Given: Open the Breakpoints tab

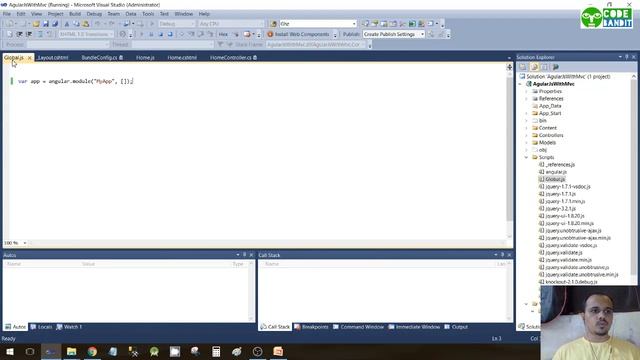Looking at the screenshot, I should [311, 327].
